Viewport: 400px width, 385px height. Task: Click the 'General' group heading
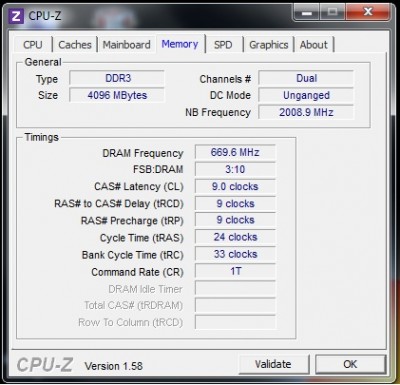(x=43, y=62)
